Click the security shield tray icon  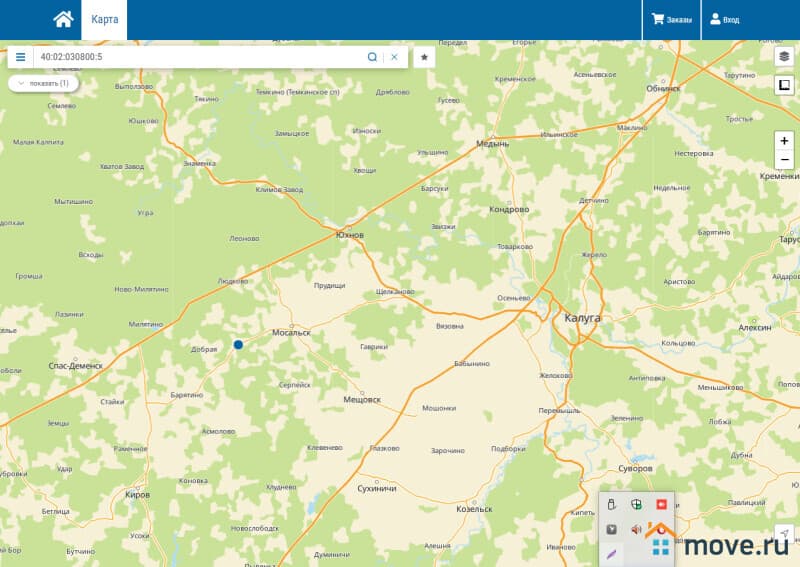click(636, 503)
